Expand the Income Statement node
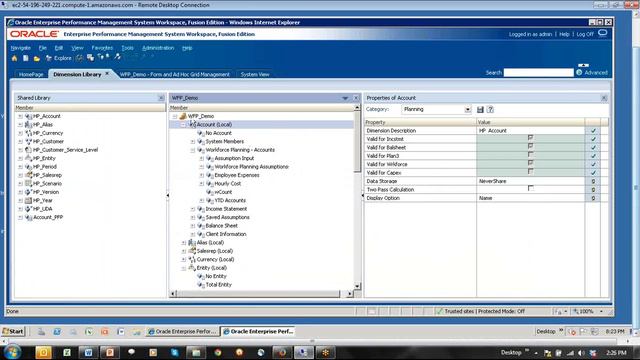 click(193, 209)
